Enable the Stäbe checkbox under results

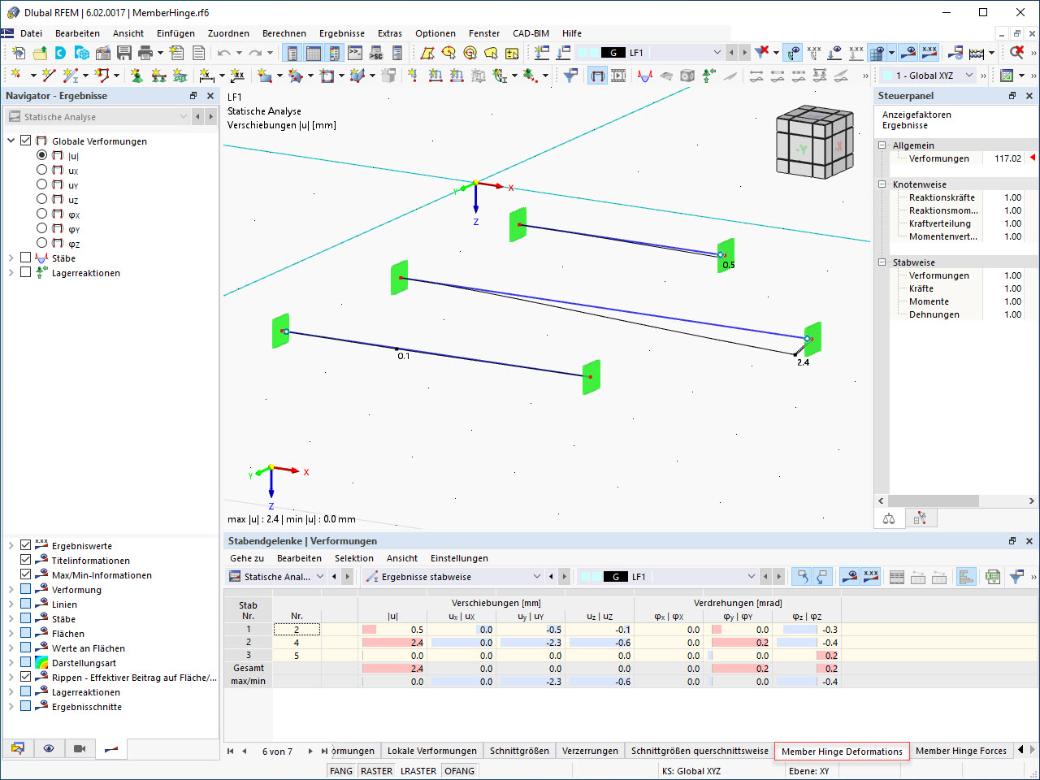click(x=26, y=257)
